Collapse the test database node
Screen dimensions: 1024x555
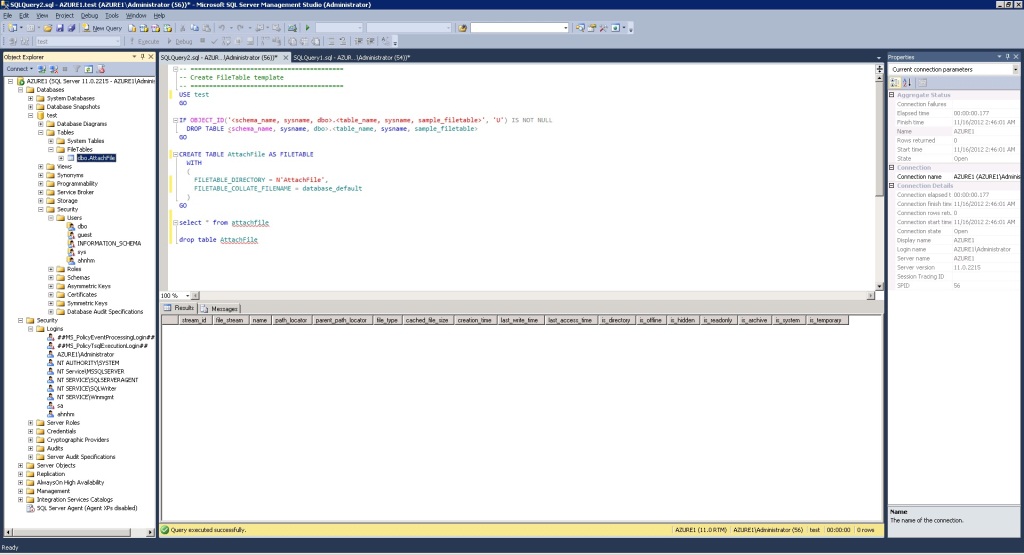click(x=31, y=115)
